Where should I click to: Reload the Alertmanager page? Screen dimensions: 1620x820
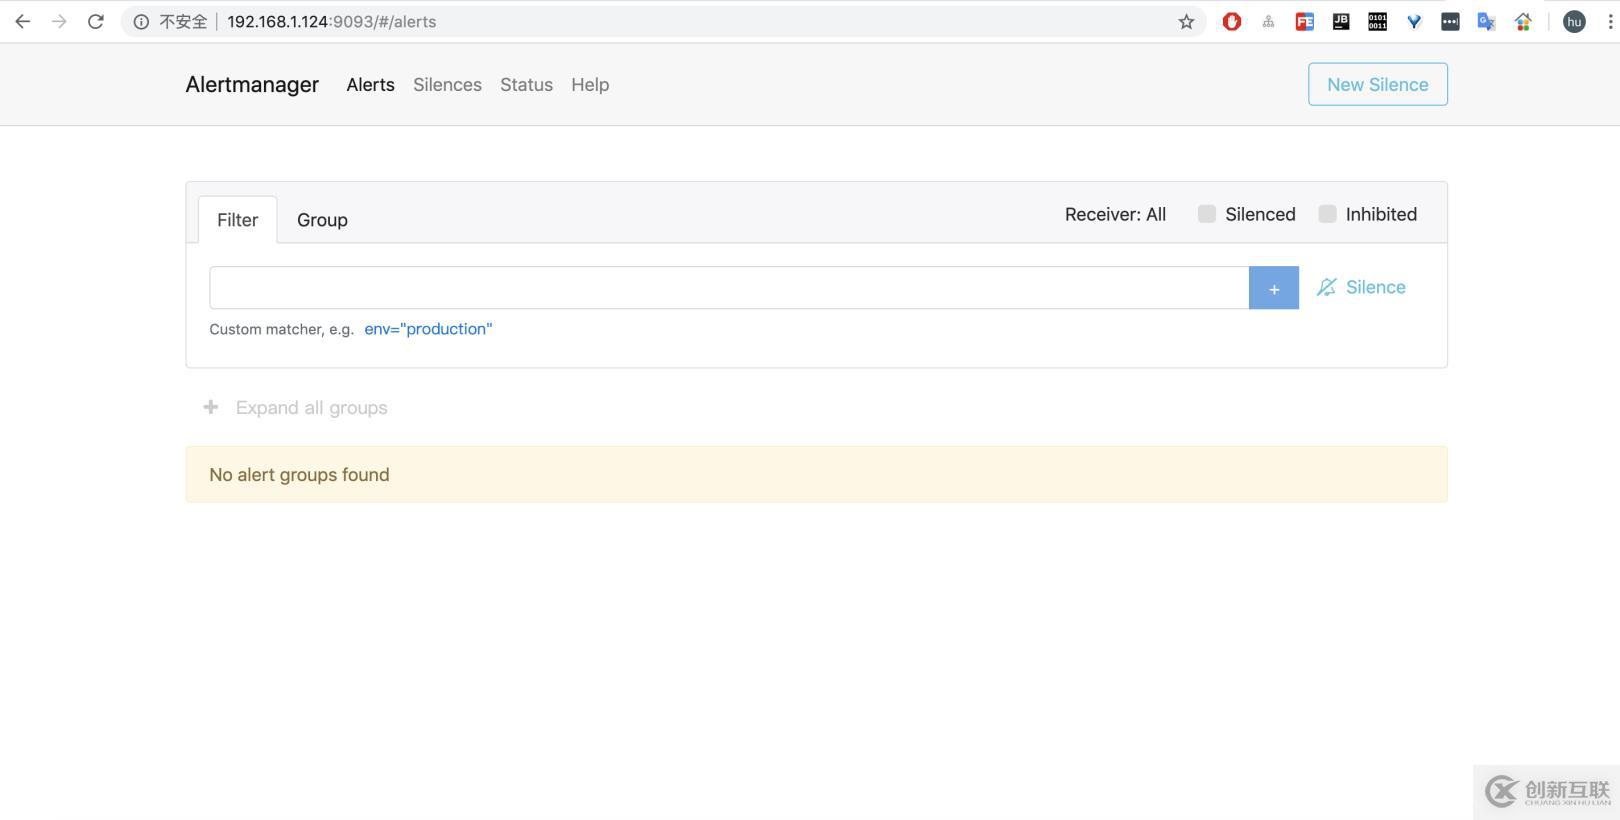tap(96, 21)
